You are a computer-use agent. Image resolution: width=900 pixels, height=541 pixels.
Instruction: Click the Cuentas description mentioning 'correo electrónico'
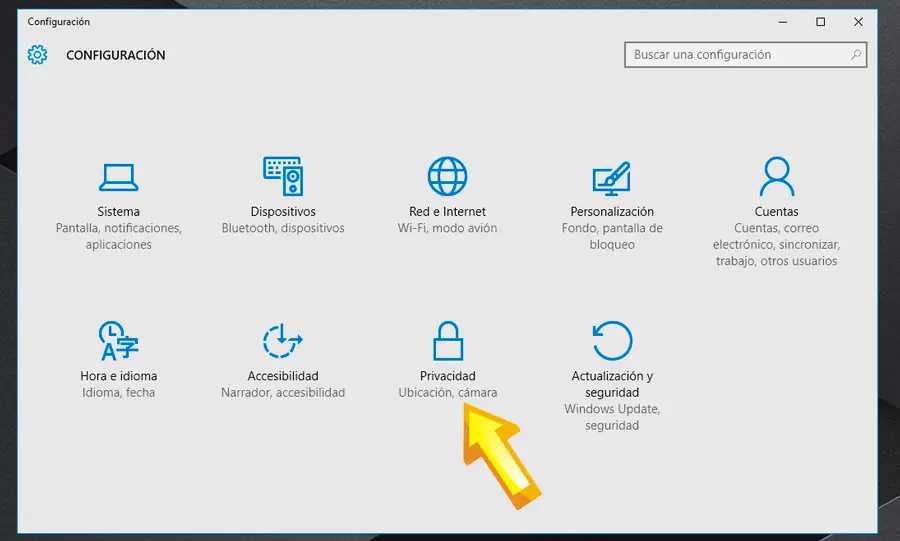pos(777,244)
